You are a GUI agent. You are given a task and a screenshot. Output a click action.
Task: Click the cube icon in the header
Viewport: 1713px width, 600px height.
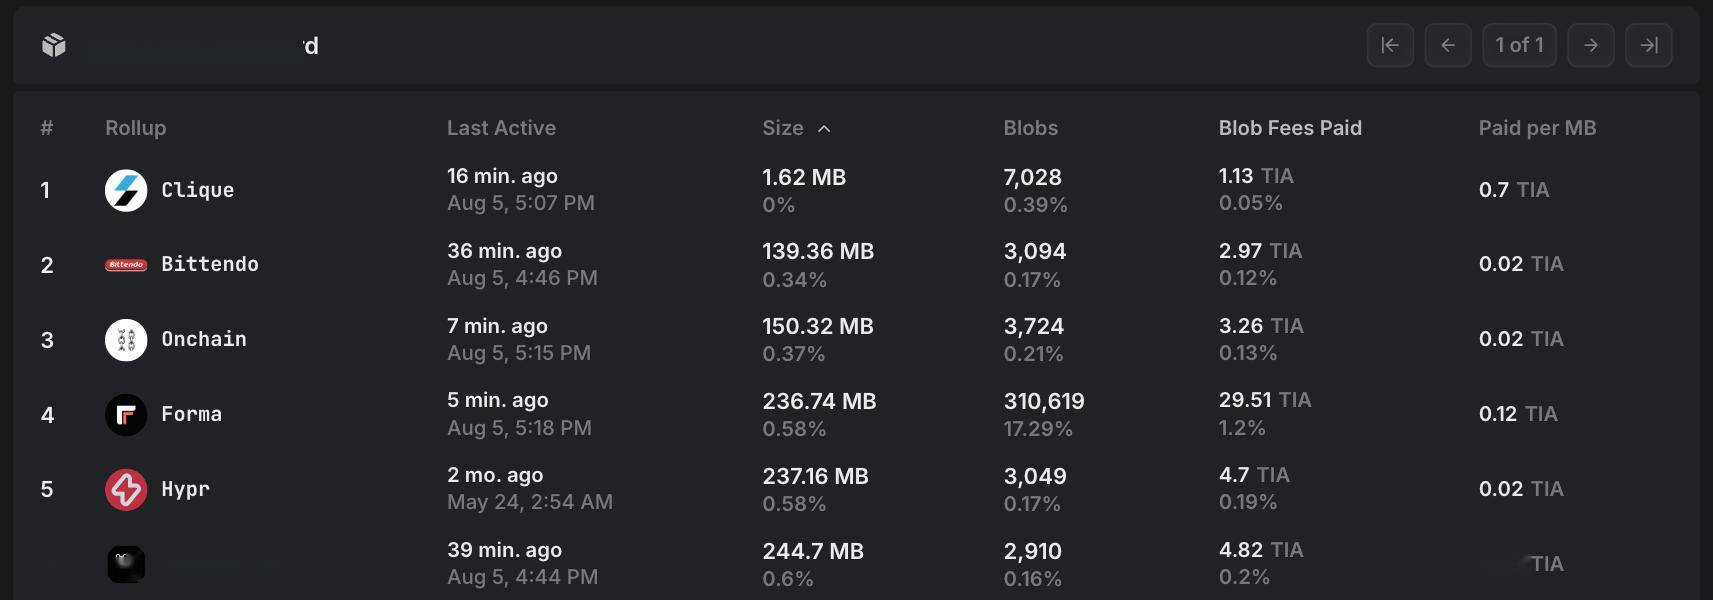(x=54, y=45)
